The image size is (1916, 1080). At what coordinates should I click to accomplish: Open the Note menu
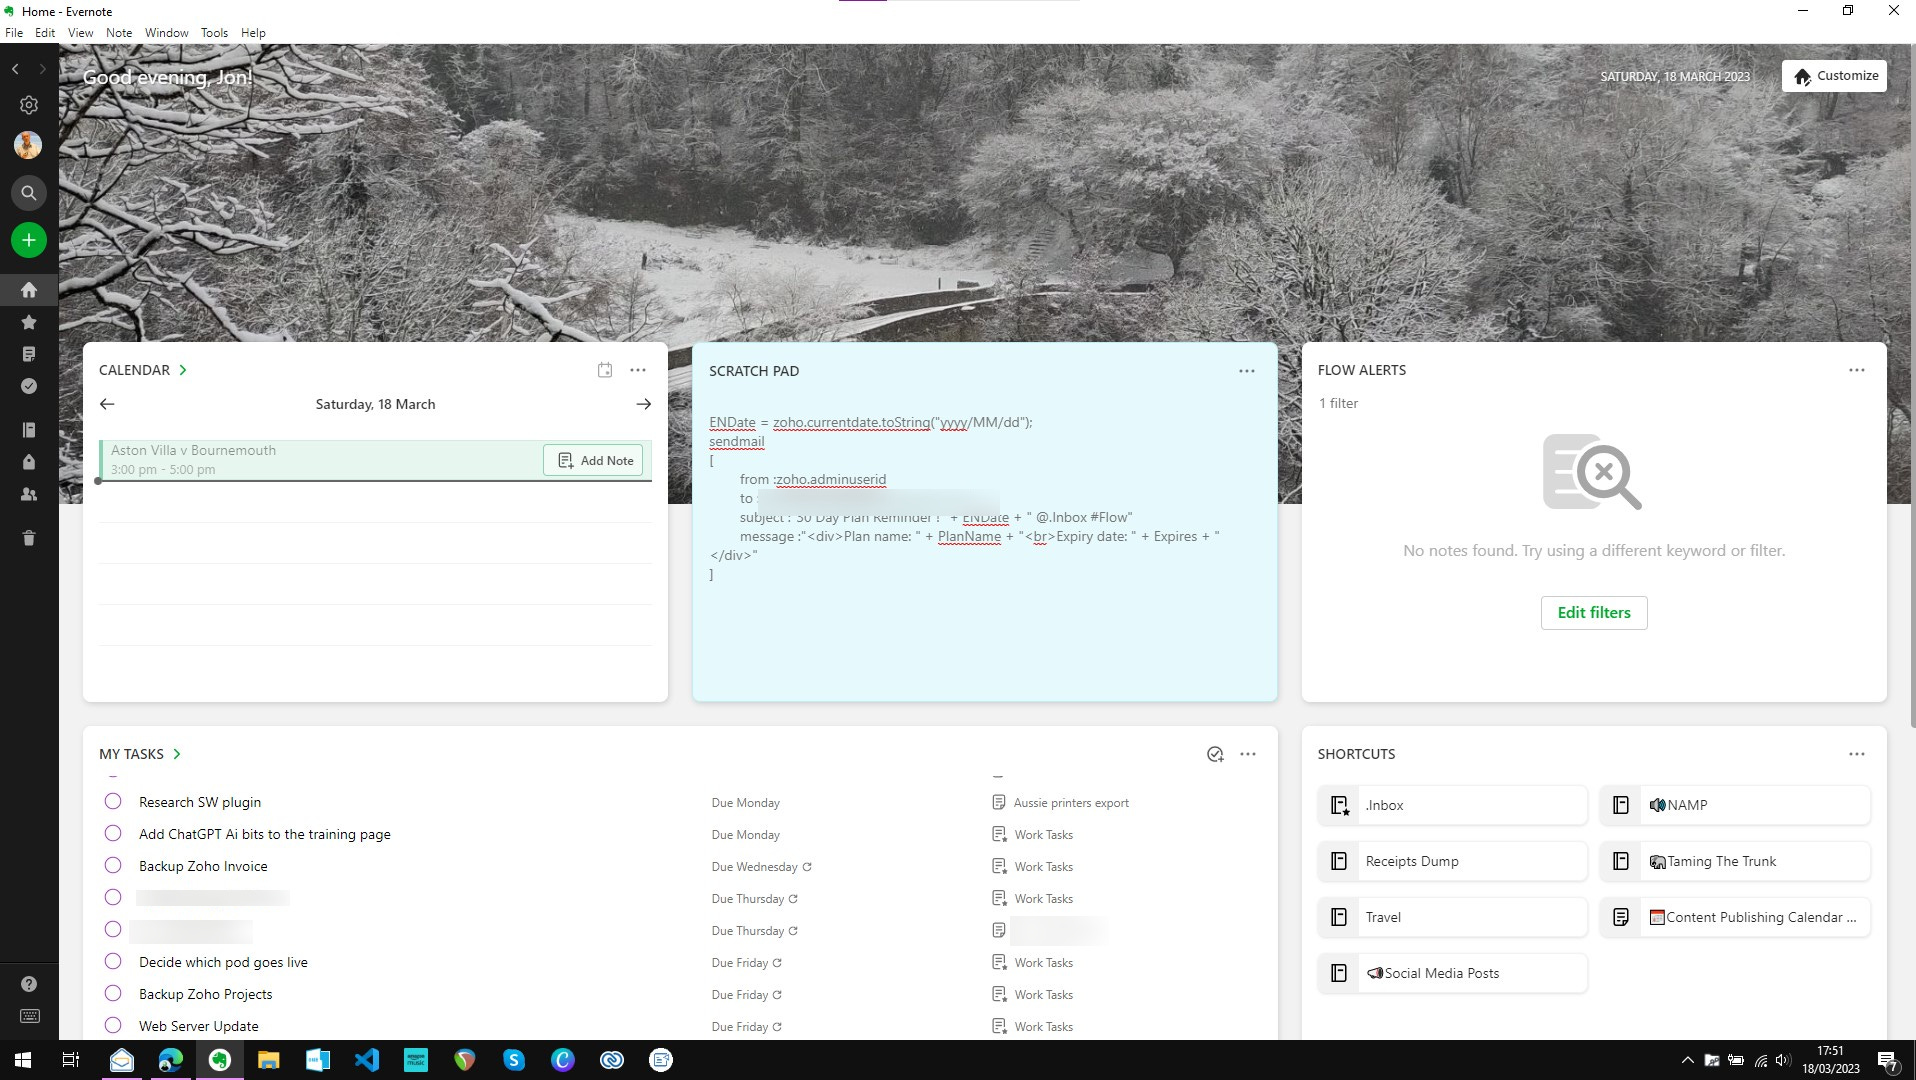coord(119,33)
